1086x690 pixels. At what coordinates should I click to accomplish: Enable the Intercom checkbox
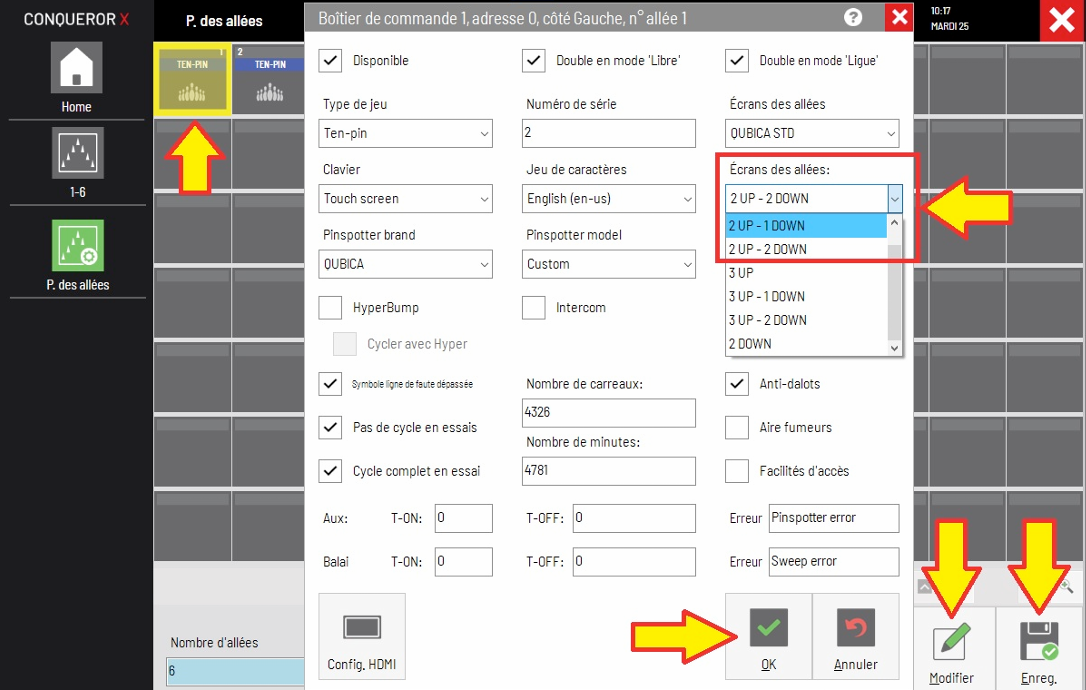pos(533,308)
